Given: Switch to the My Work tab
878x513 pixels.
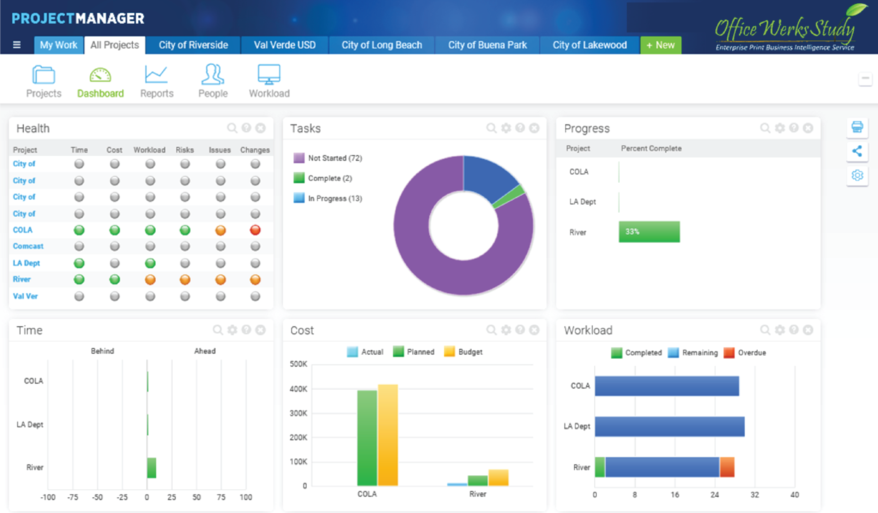Looking at the screenshot, I should coord(58,45).
